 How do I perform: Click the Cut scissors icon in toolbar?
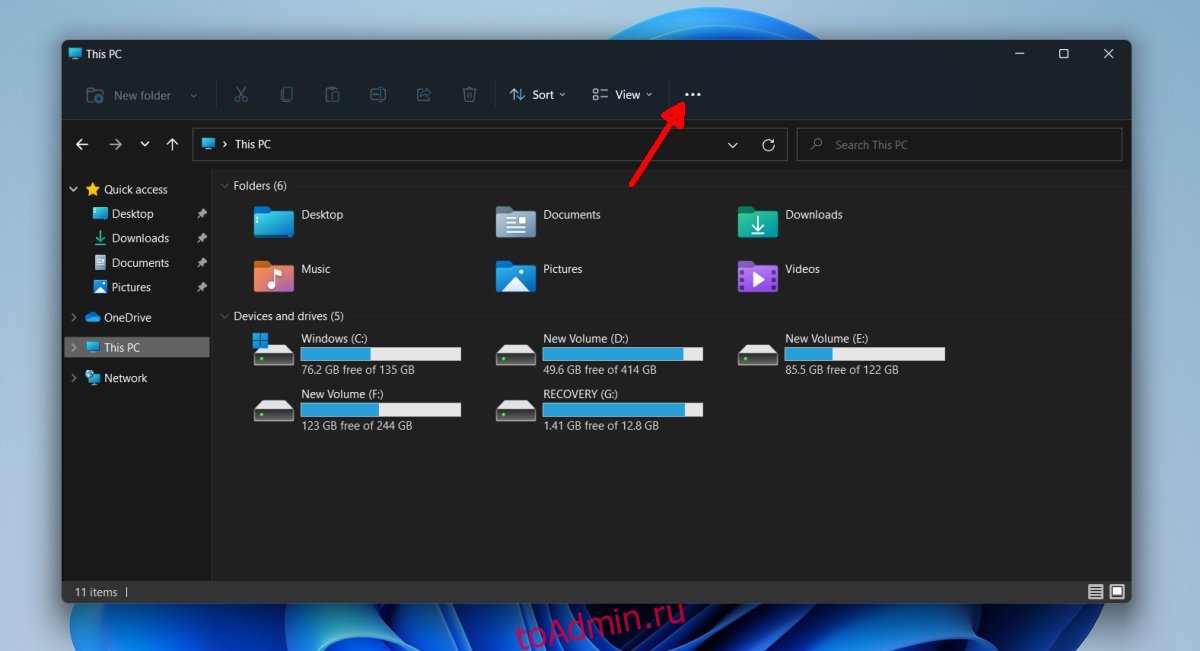(x=241, y=95)
